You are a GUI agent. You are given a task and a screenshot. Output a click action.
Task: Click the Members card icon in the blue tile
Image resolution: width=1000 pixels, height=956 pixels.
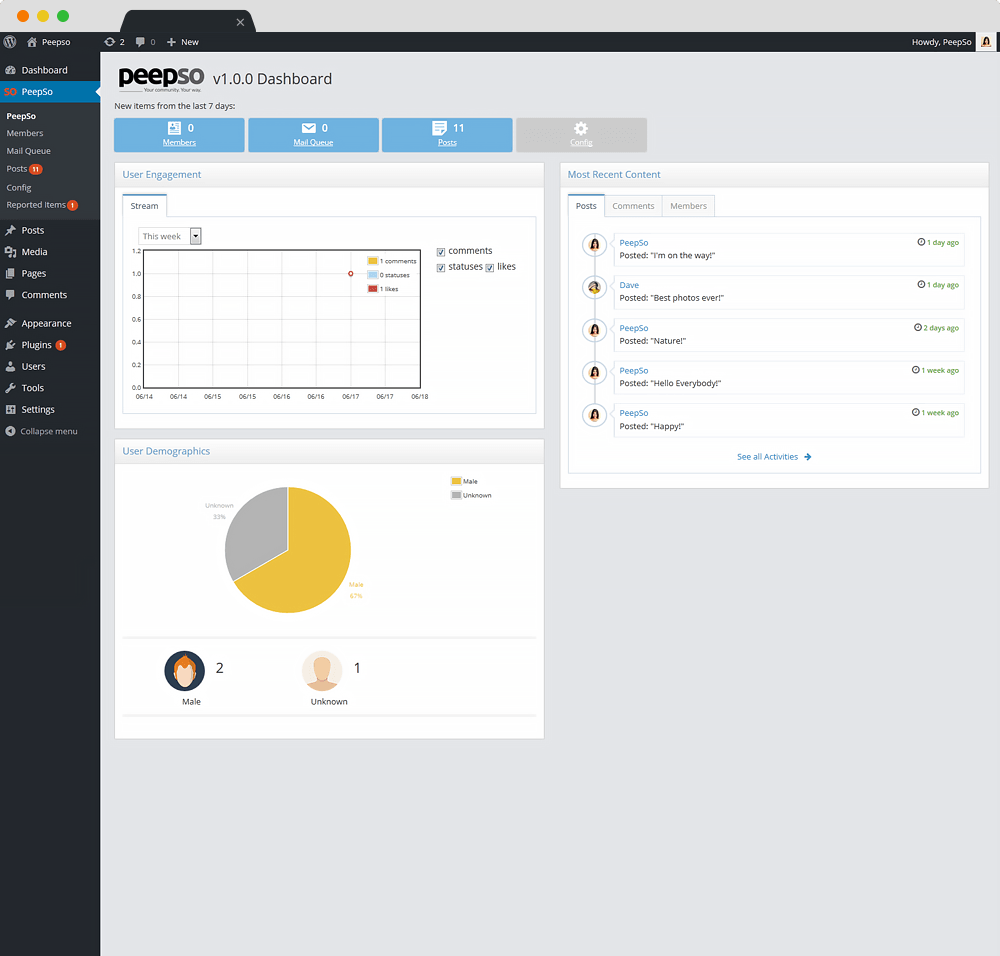click(174, 128)
